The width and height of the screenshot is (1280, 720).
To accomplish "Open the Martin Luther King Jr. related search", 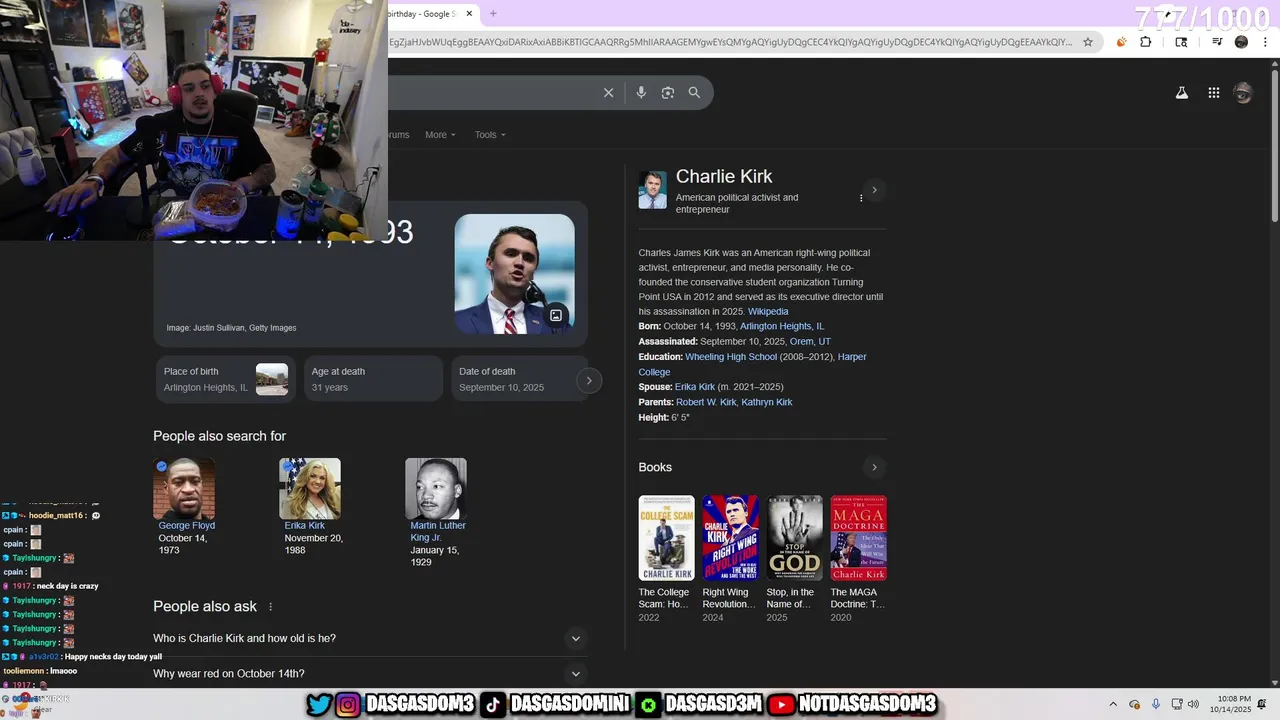I will (437, 513).
